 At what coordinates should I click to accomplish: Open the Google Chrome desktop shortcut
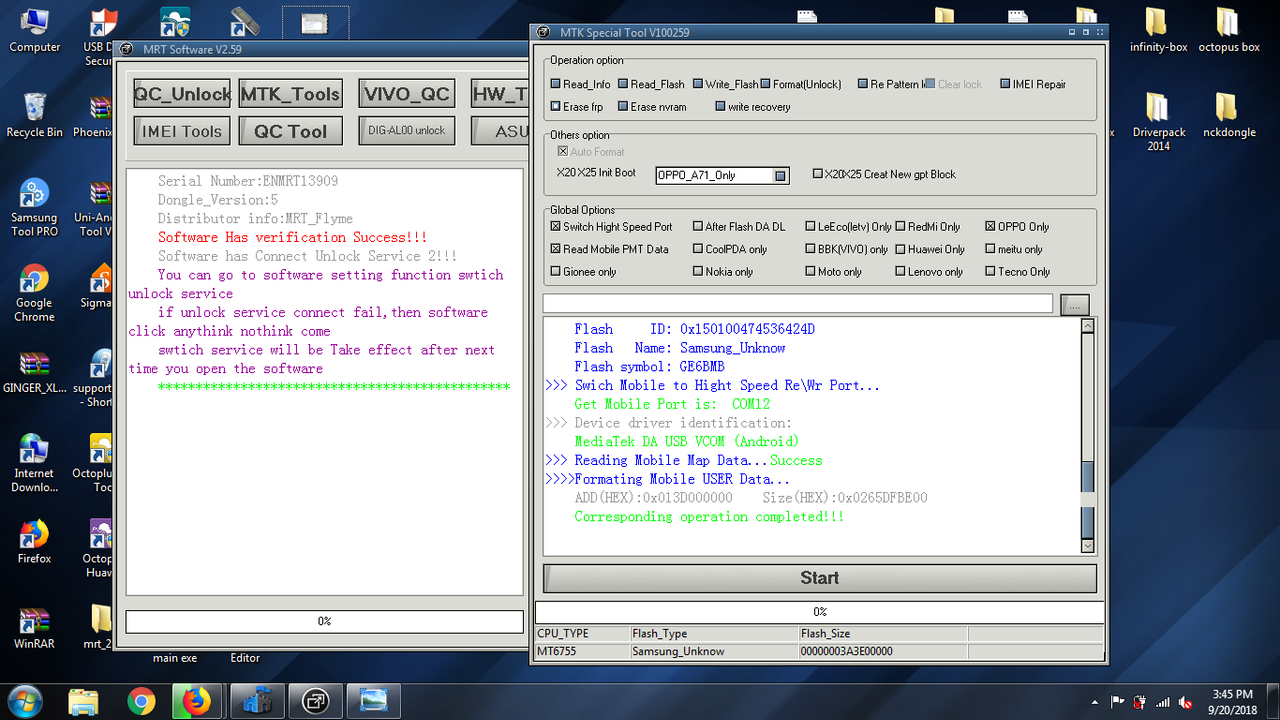pos(34,293)
